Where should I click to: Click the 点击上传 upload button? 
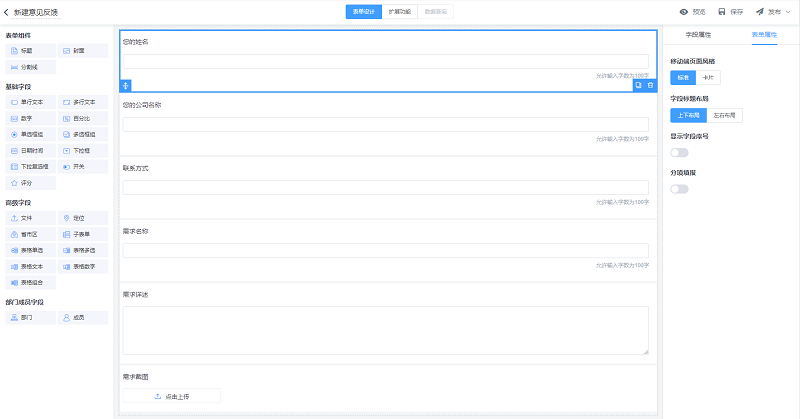pyautogui.click(x=171, y=396)
